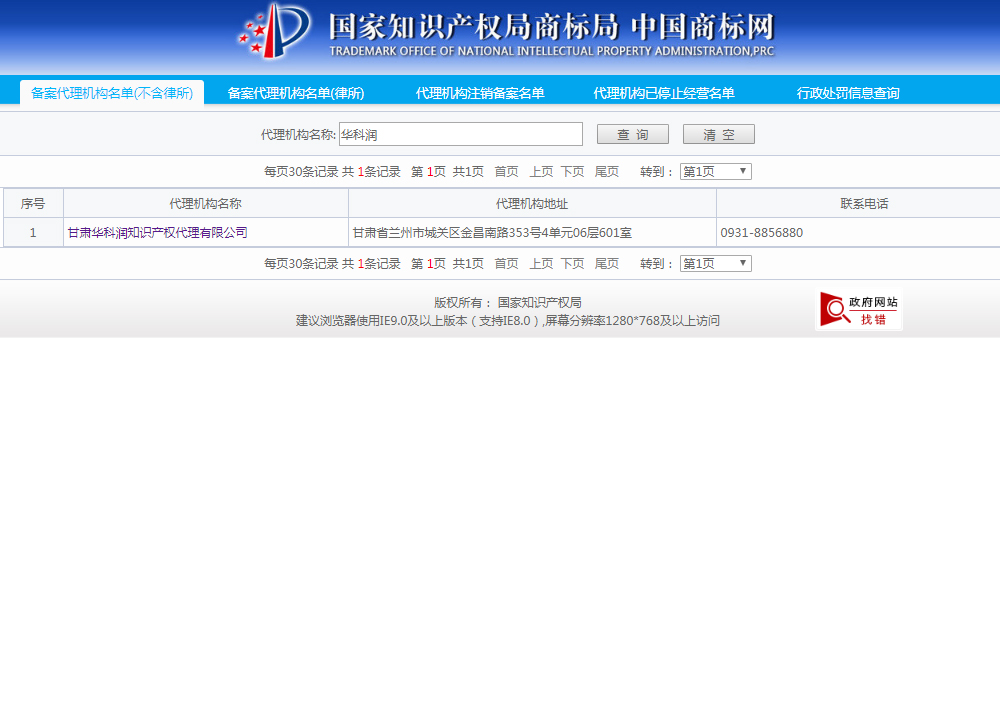Click the site title 国家知识产权局商标局 中国商标网
The height and width of the screenshot is (707, 1000).
[552, 27]
